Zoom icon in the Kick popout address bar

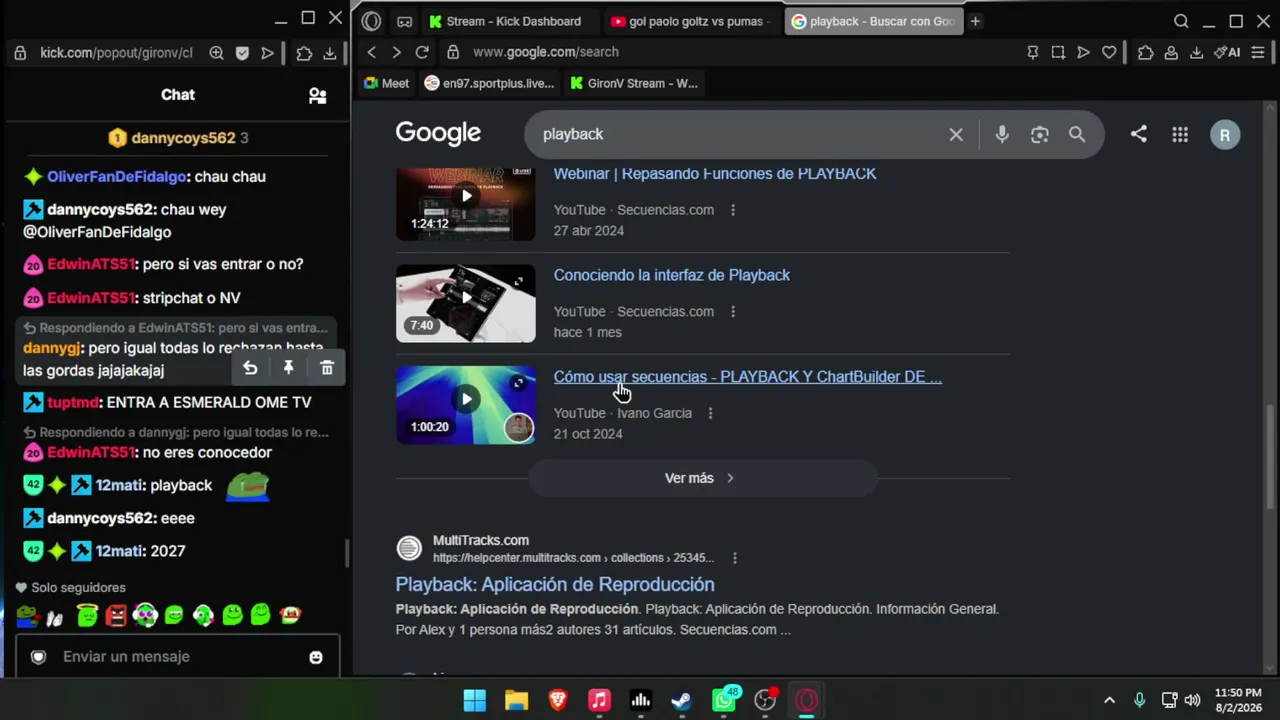coord(216,53)
